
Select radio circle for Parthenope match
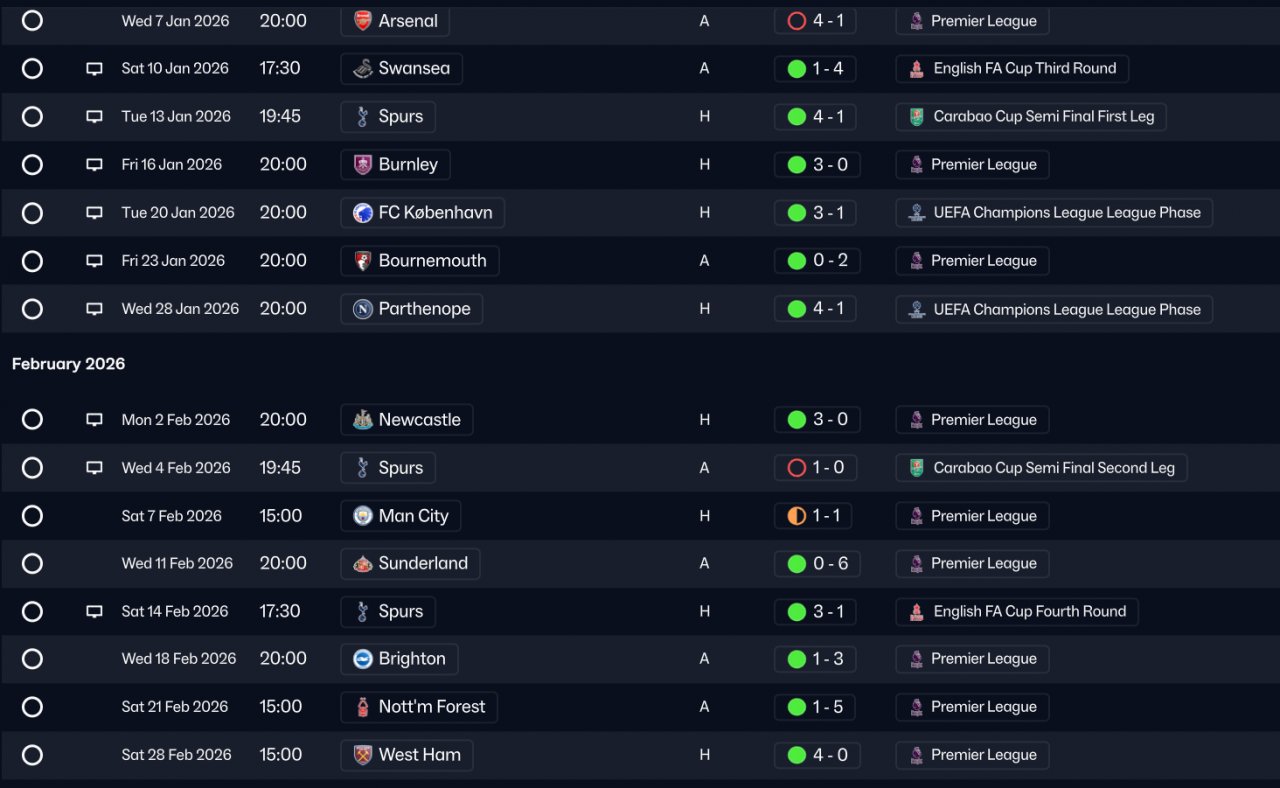(32, 309)
